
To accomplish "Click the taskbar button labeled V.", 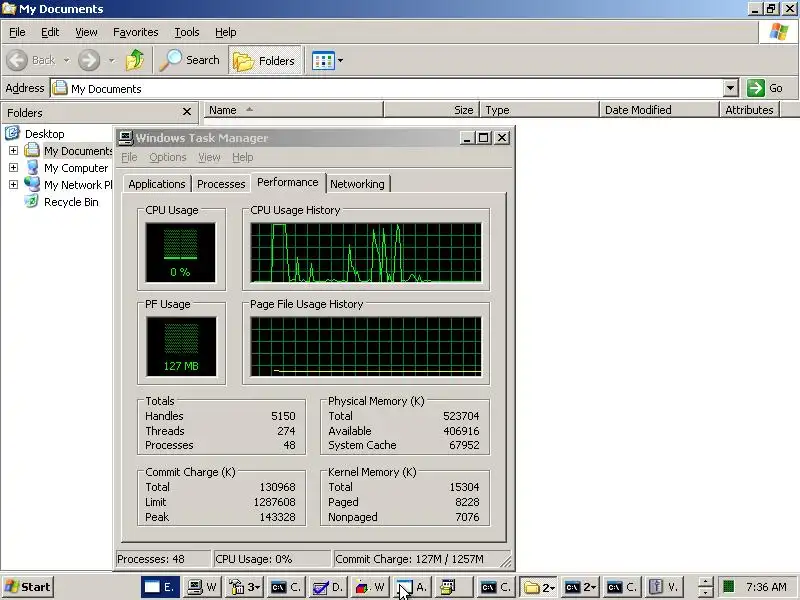I will click(x=664, y=587).
